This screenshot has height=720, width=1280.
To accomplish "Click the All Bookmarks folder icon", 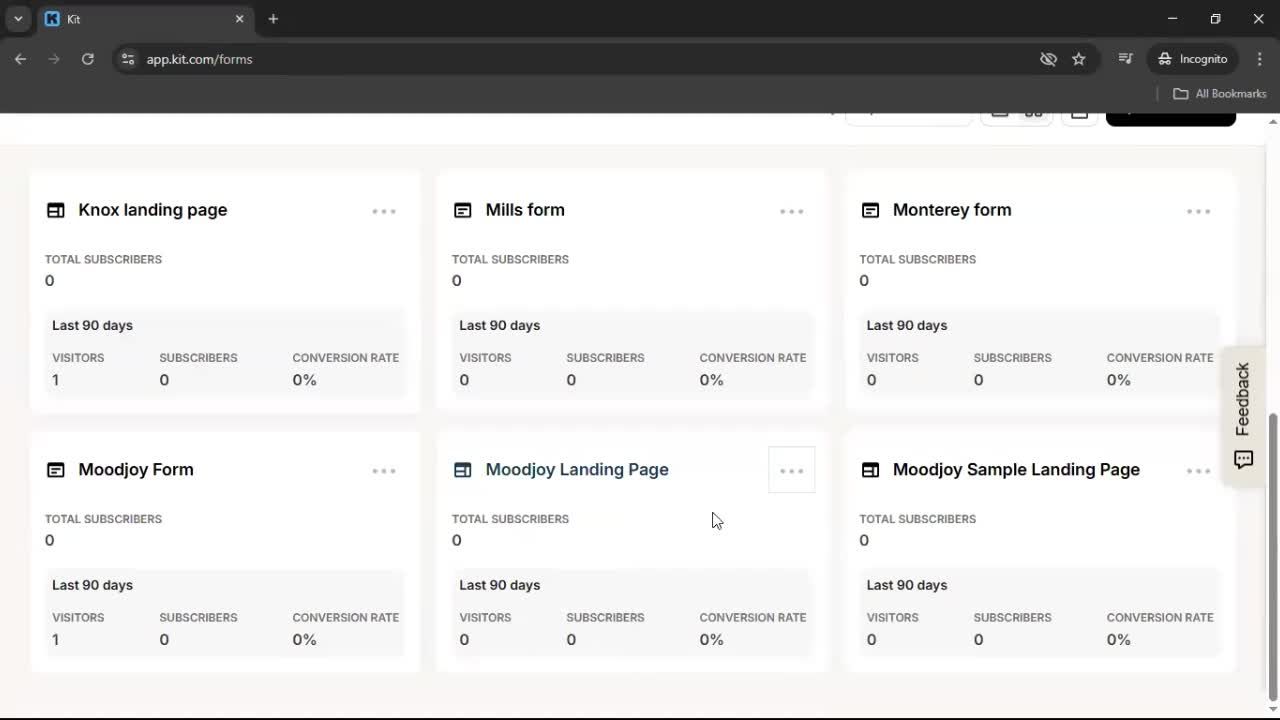I will tap(1180, 93).
